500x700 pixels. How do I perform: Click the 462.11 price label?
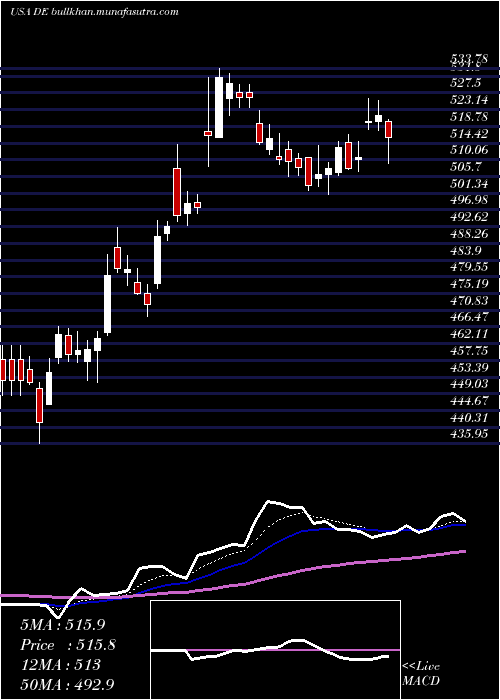pyautogui.click(x=469, y=334)
